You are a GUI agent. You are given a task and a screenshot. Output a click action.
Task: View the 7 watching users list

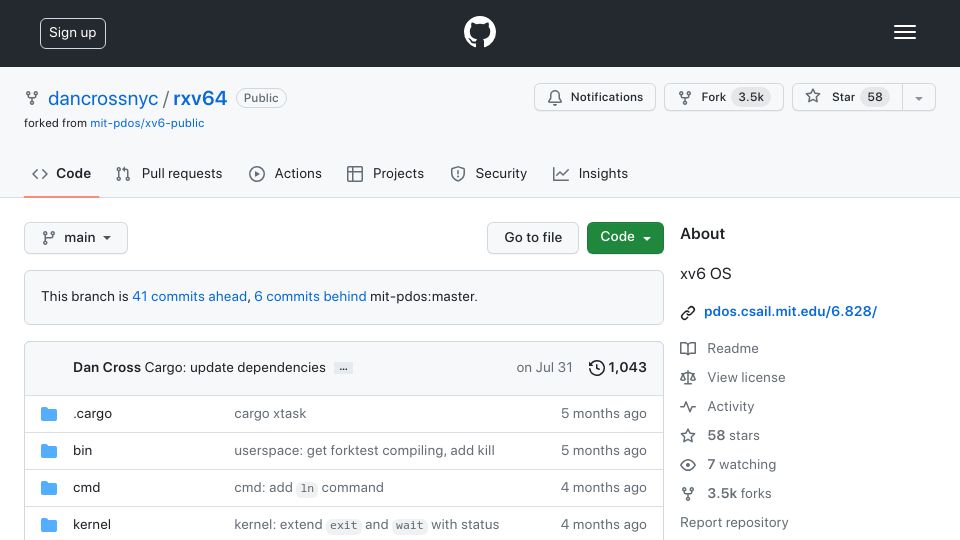pyautogui.click(x=741, y=464)
